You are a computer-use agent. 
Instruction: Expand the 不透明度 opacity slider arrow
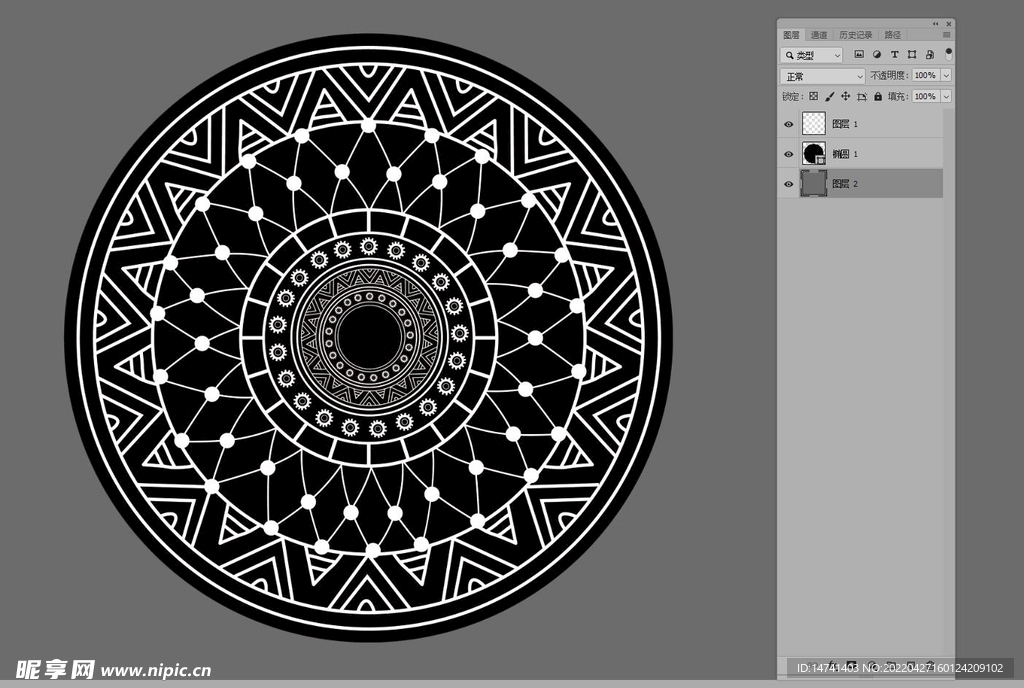[946, 76]
